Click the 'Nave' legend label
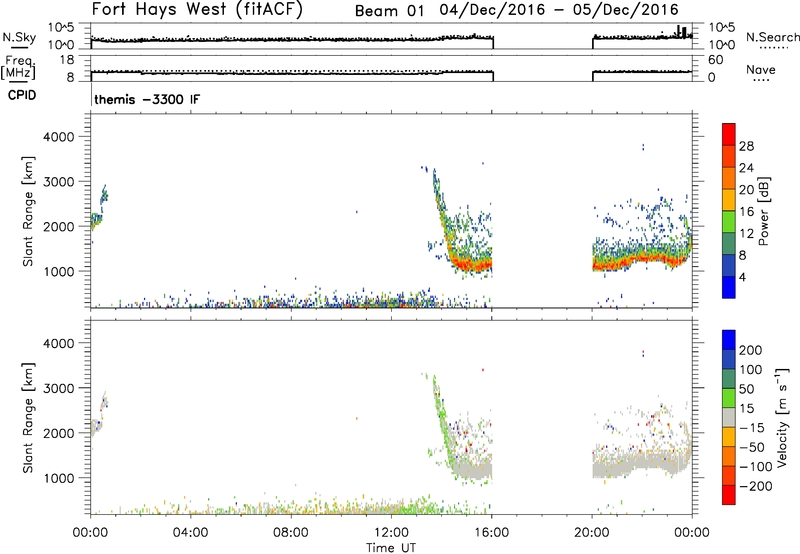This screenshot has height=554, width=800. point(761,69)
